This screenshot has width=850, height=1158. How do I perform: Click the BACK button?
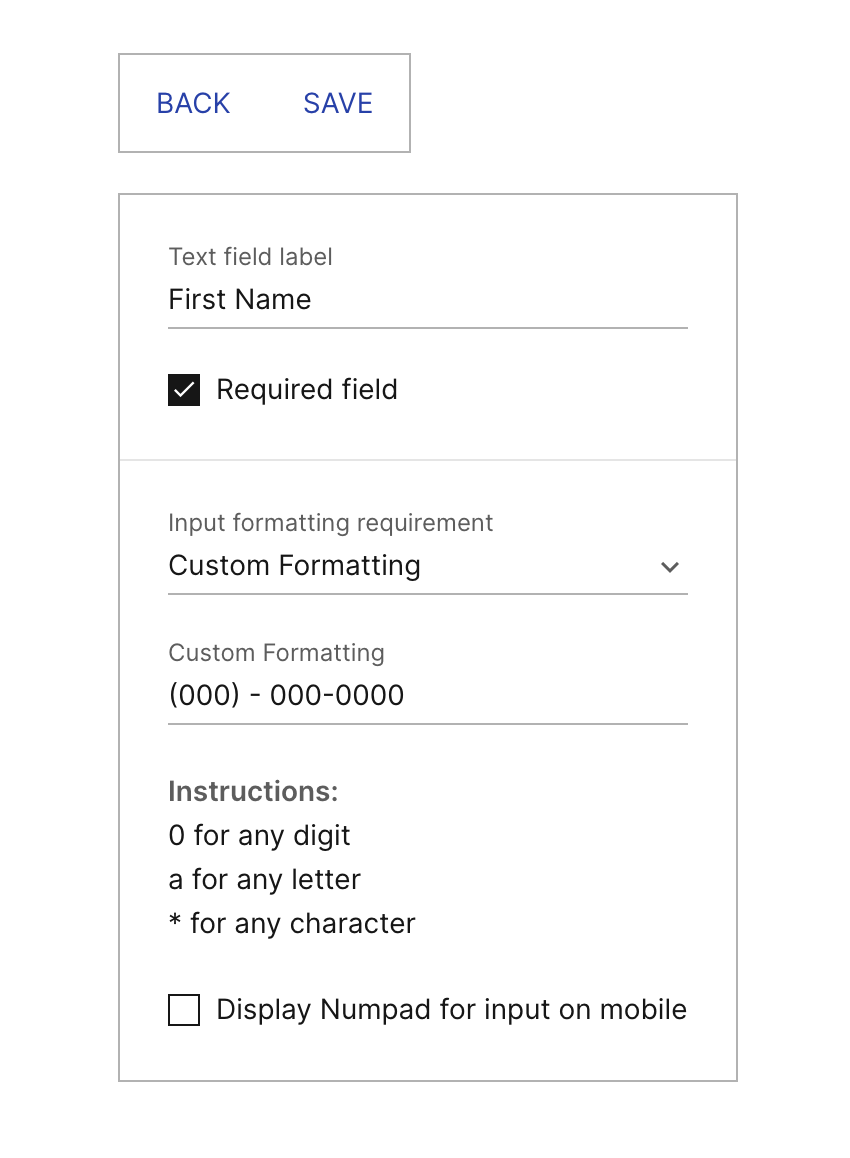[192, 103]
